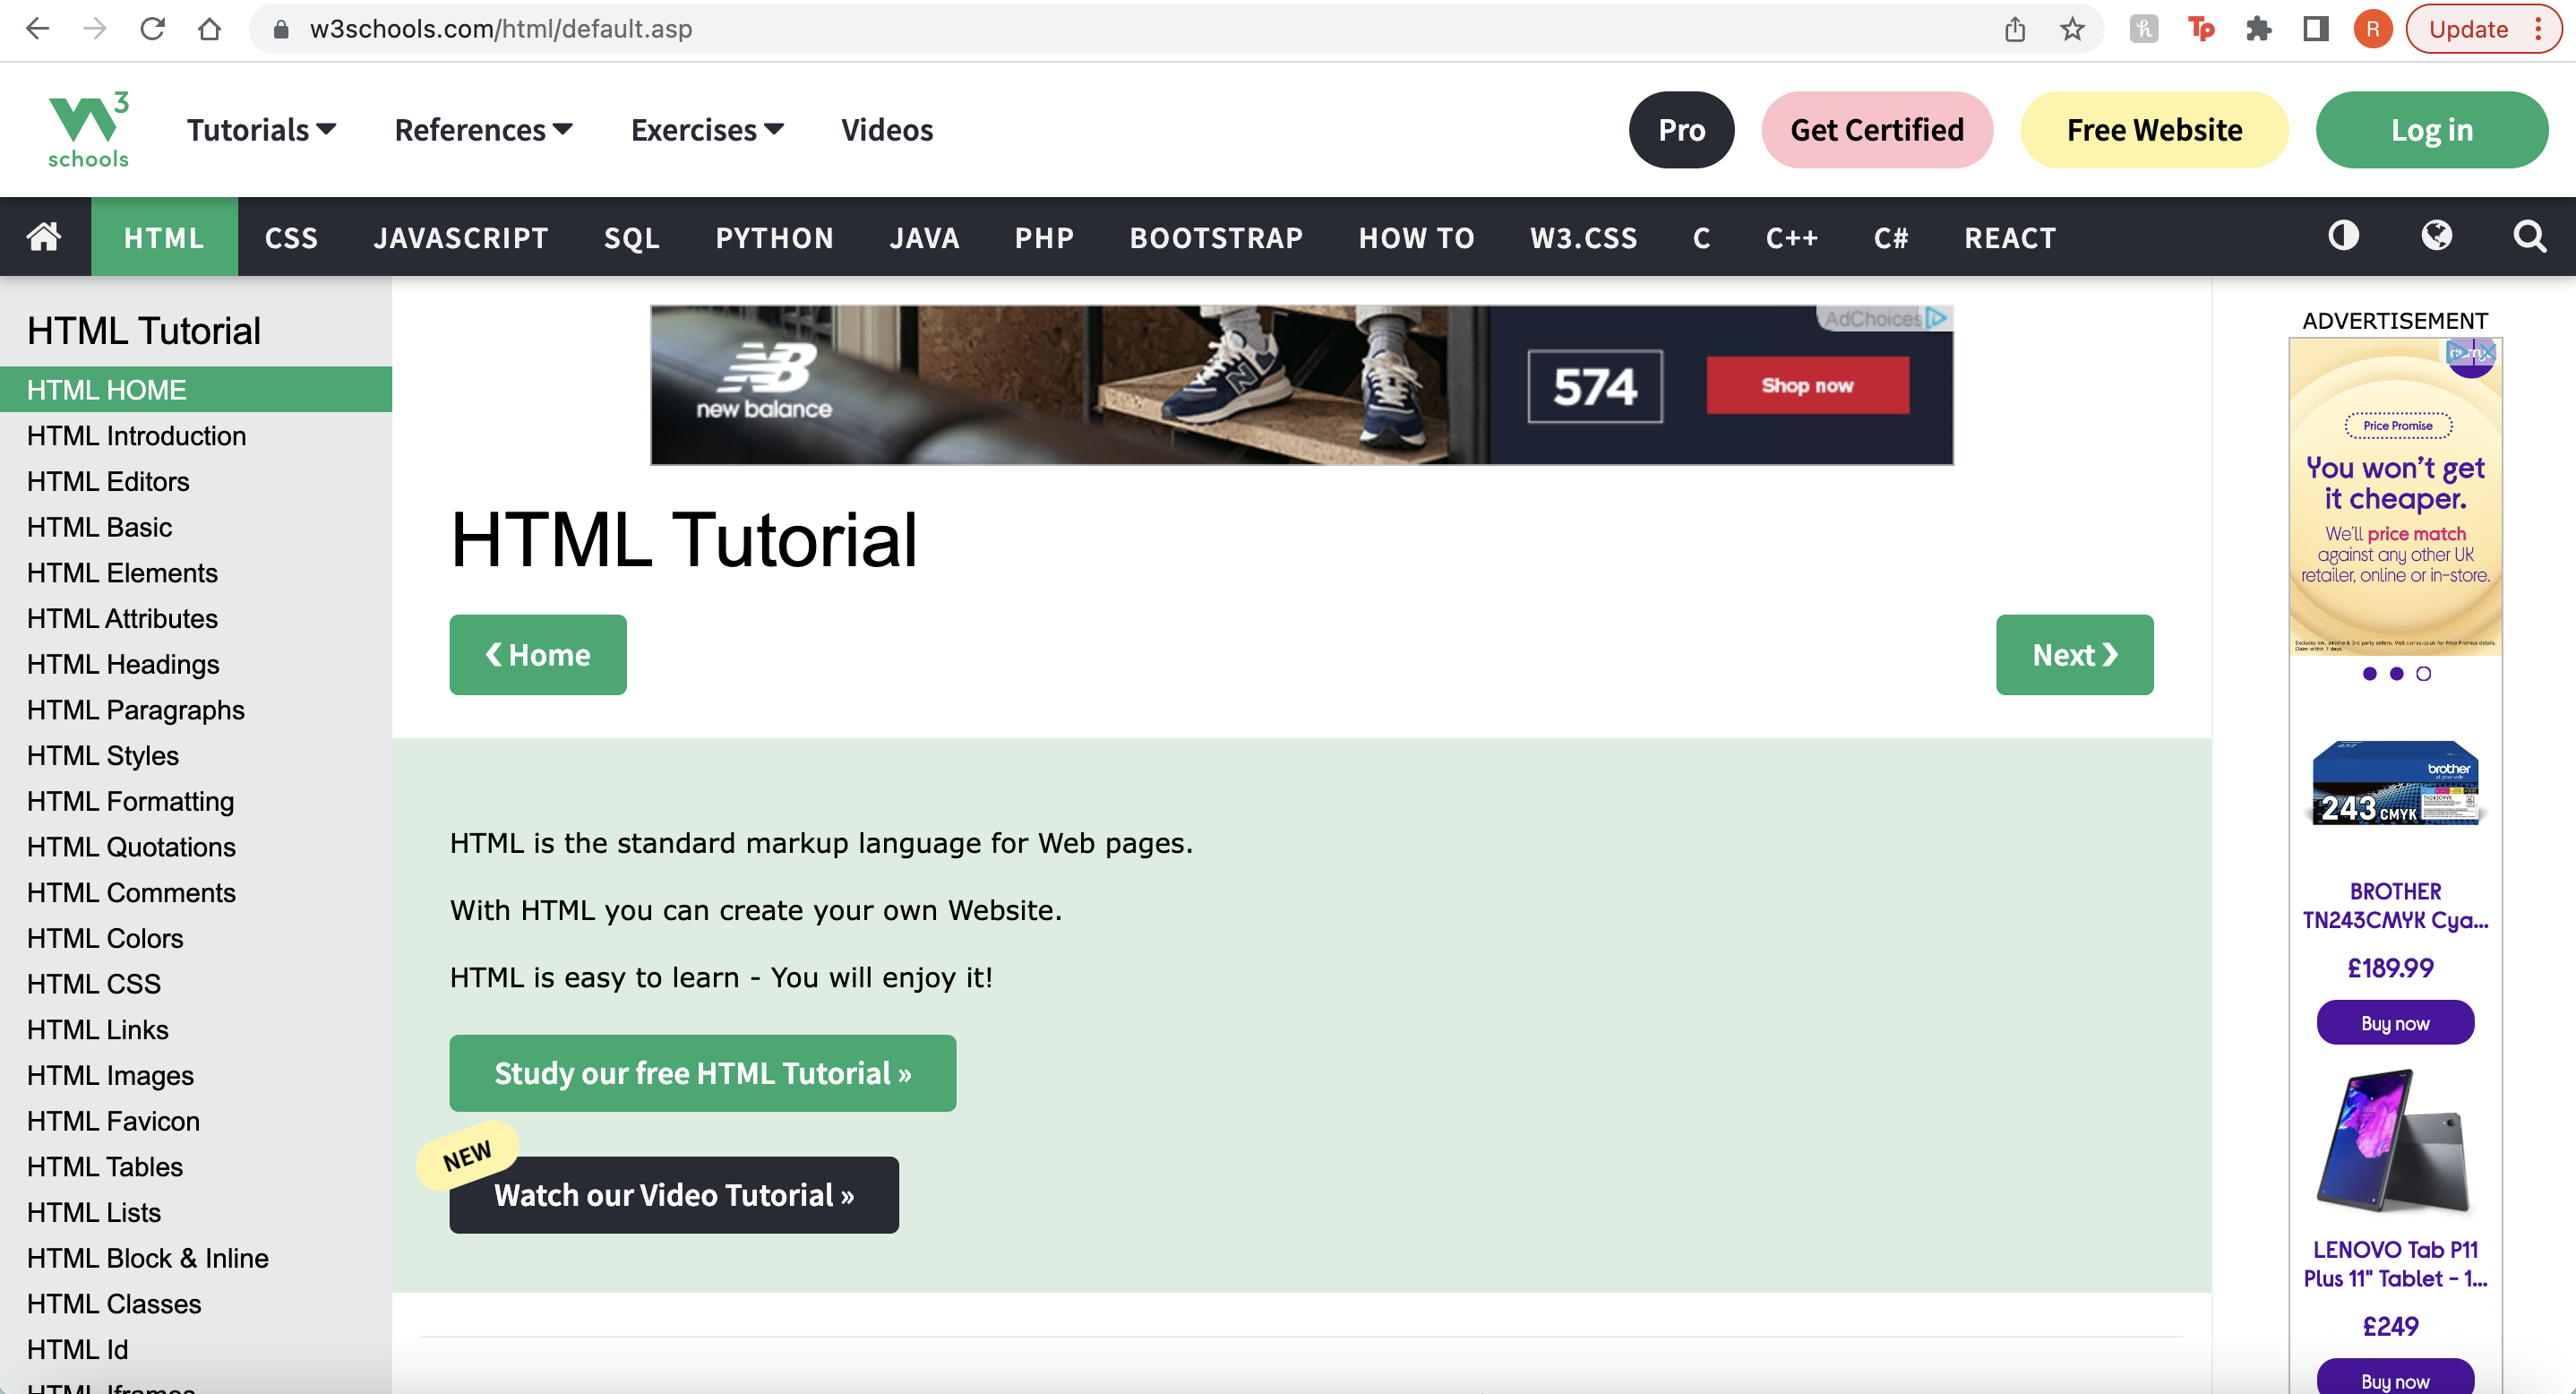Image resolution: width=2576 pixels, height=1394 pixels.
Task: Click the Pro button
Action: coord(1681,130)
